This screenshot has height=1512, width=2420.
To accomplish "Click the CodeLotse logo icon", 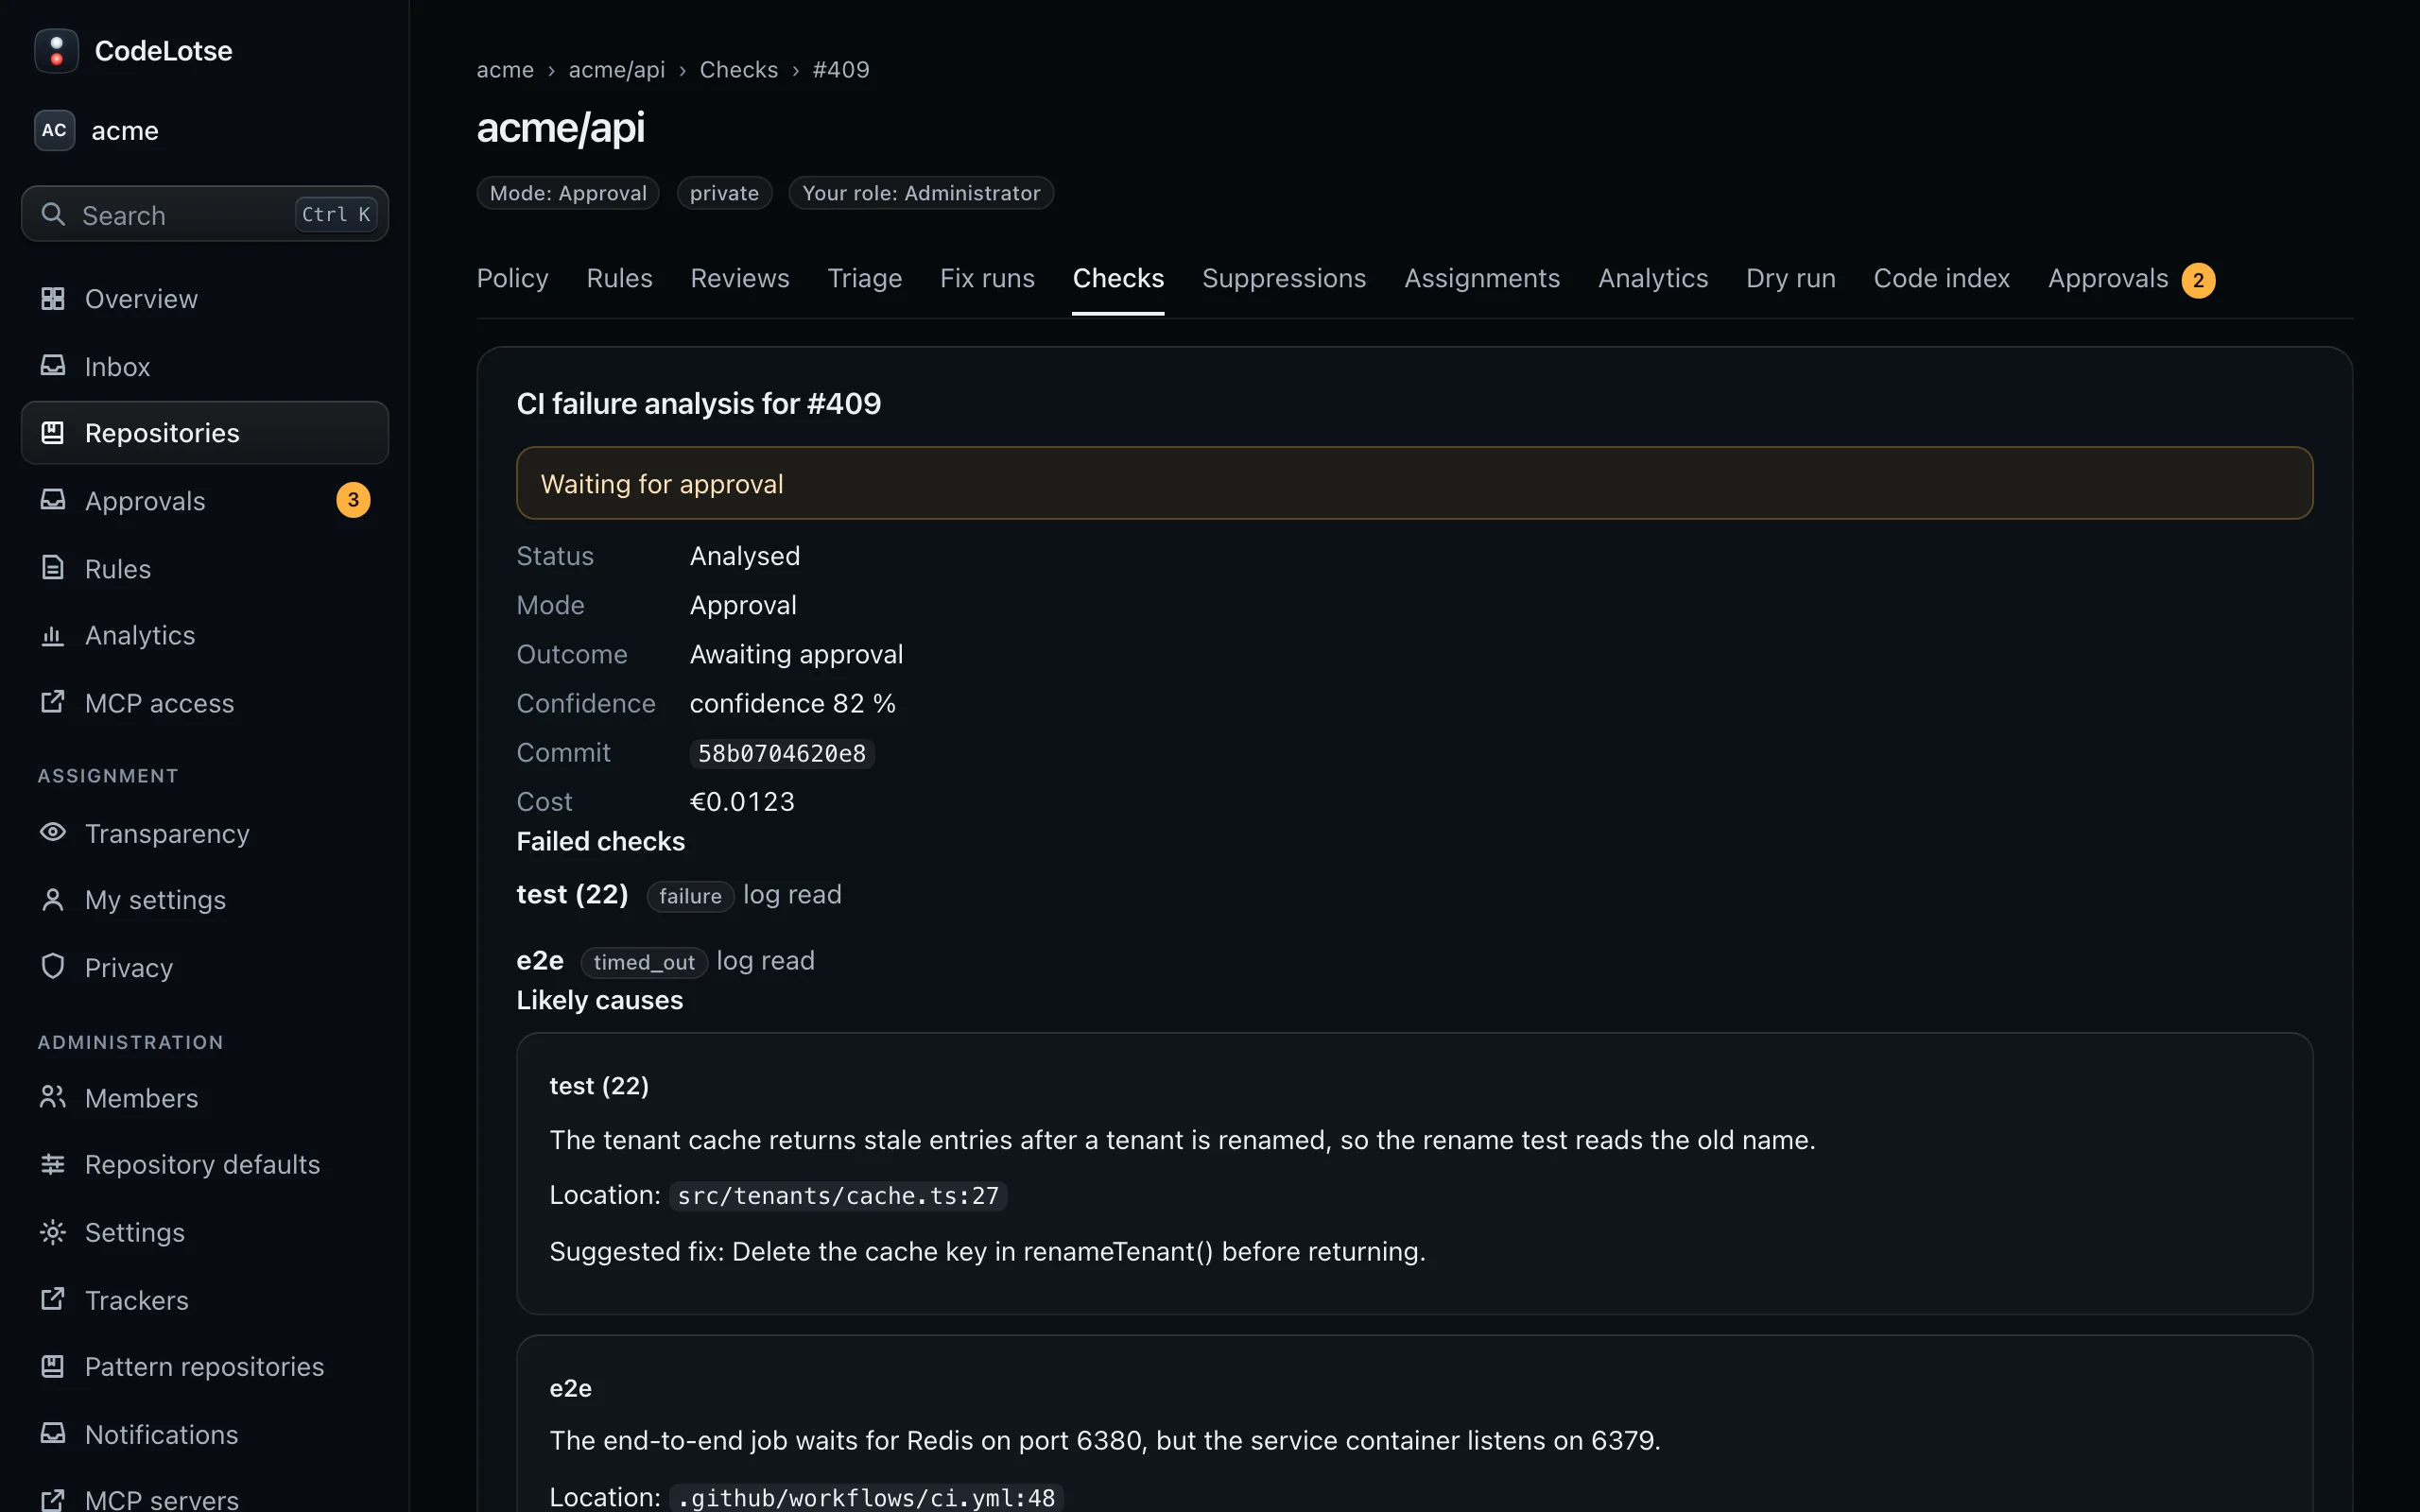I will [x=56, y=51].
